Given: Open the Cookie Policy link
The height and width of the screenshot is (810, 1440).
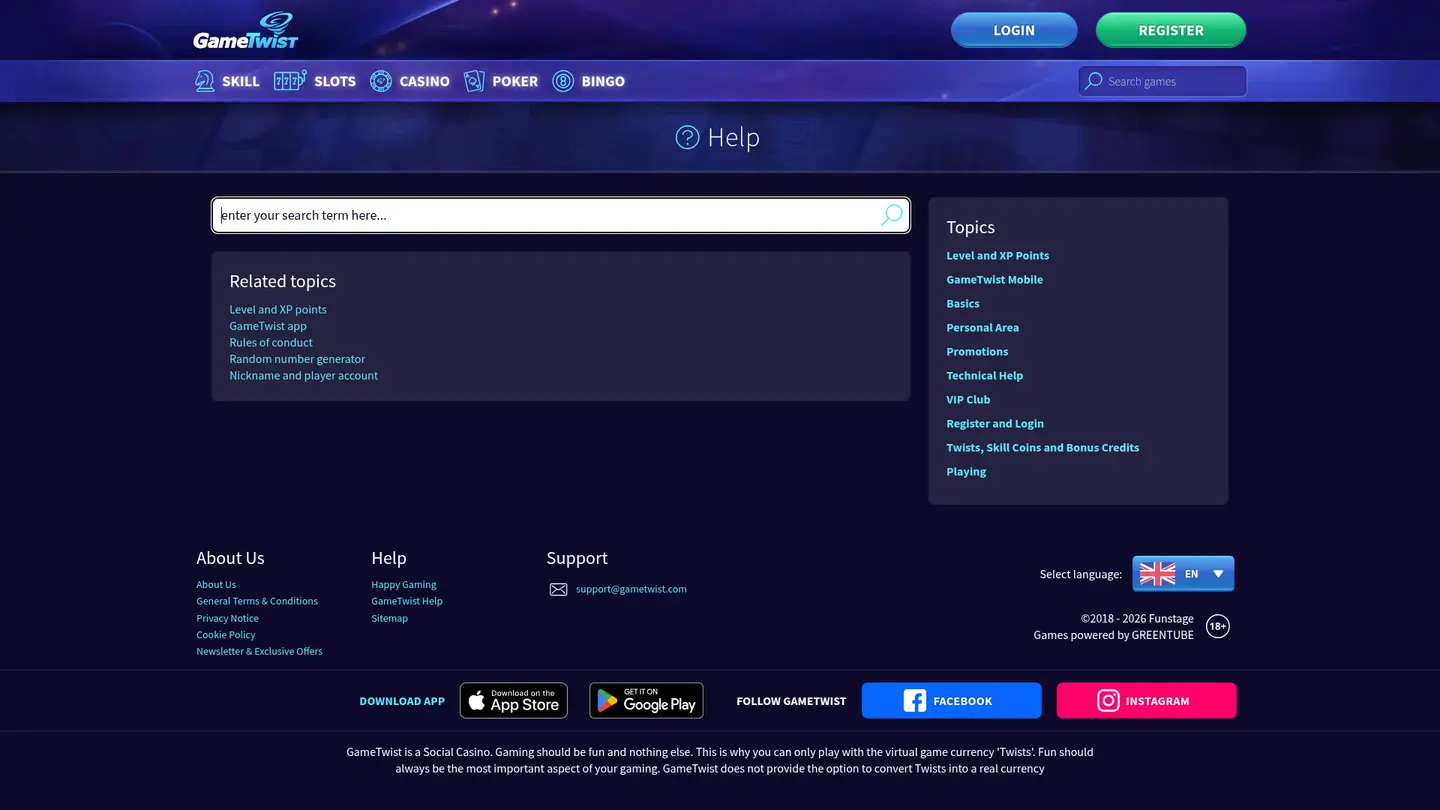Looking at the screenshot, I should (x=226, y=635).
